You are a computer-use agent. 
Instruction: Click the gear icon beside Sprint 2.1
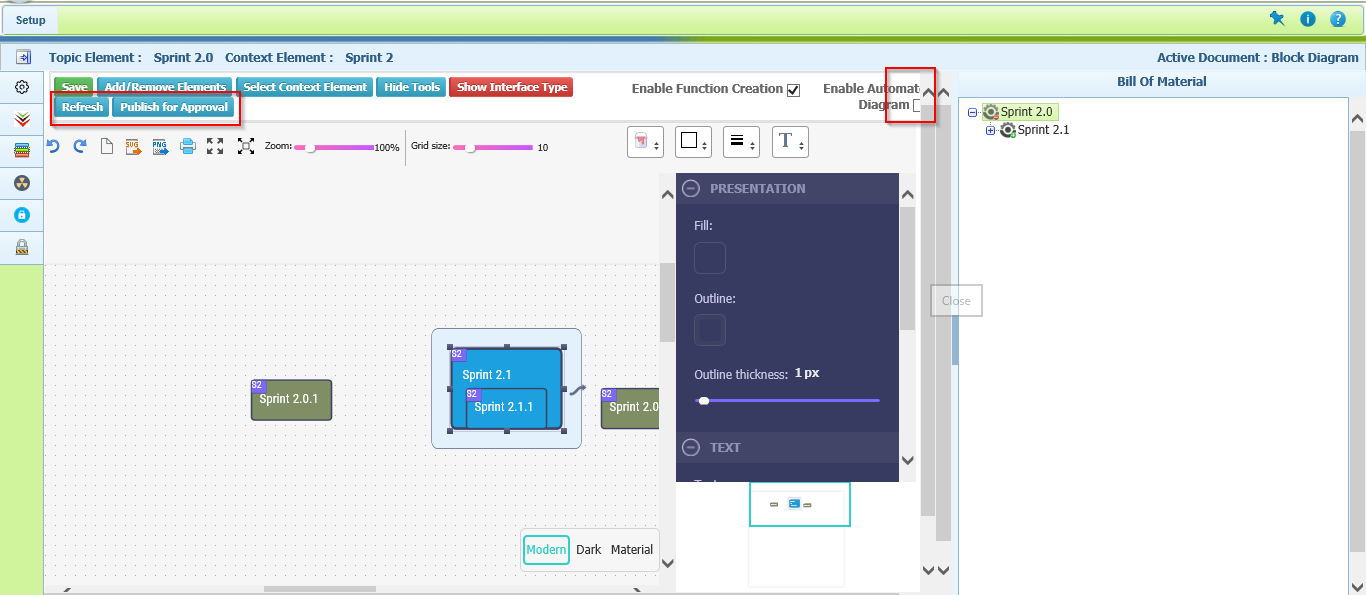[1008, 130]
